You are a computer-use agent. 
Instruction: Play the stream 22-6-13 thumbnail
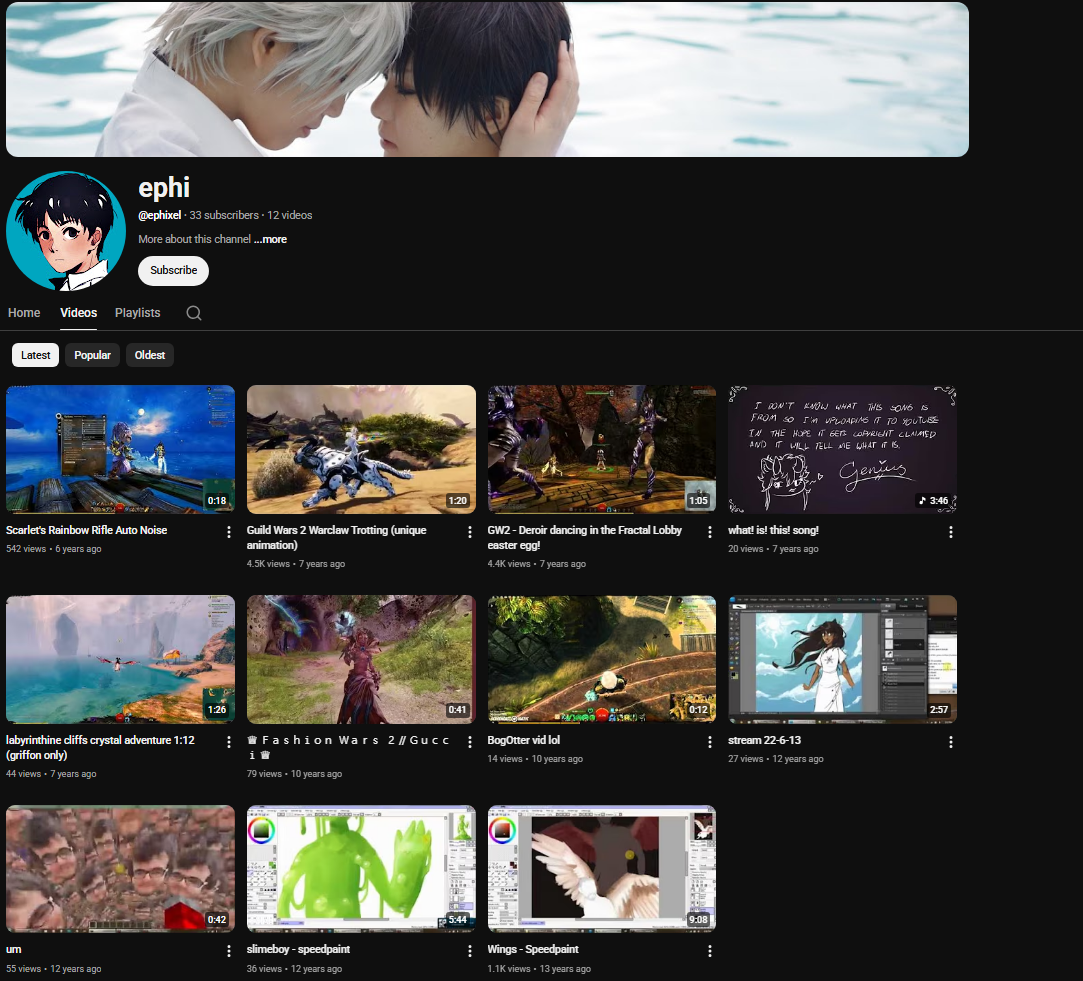tap(843, 659)
